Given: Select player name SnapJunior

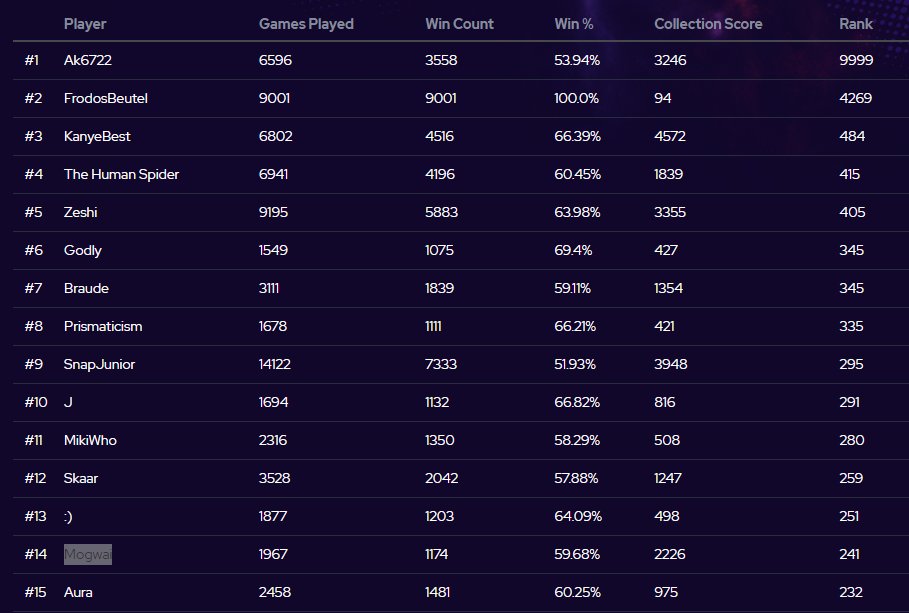Looking at the screenshot, I should click(99, 364).
